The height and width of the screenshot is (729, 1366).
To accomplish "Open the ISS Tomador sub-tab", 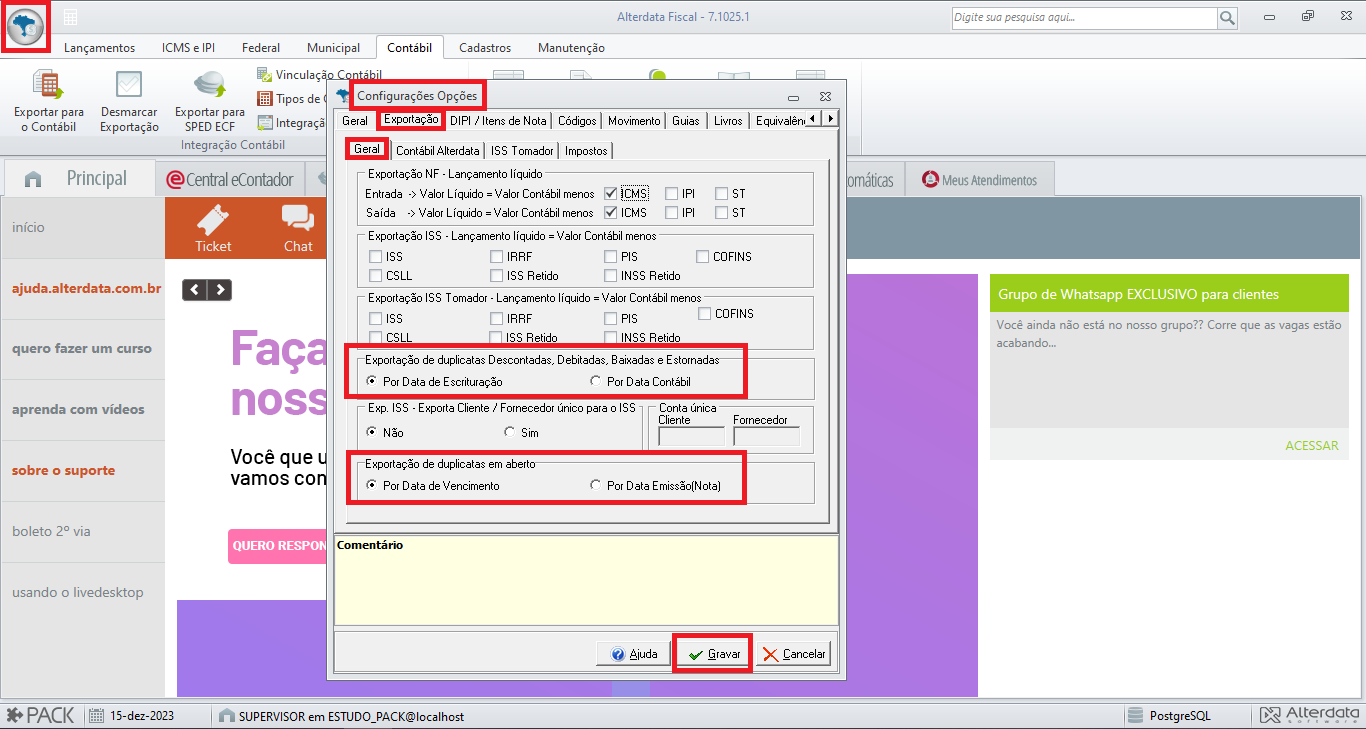I will click(522, 151).
